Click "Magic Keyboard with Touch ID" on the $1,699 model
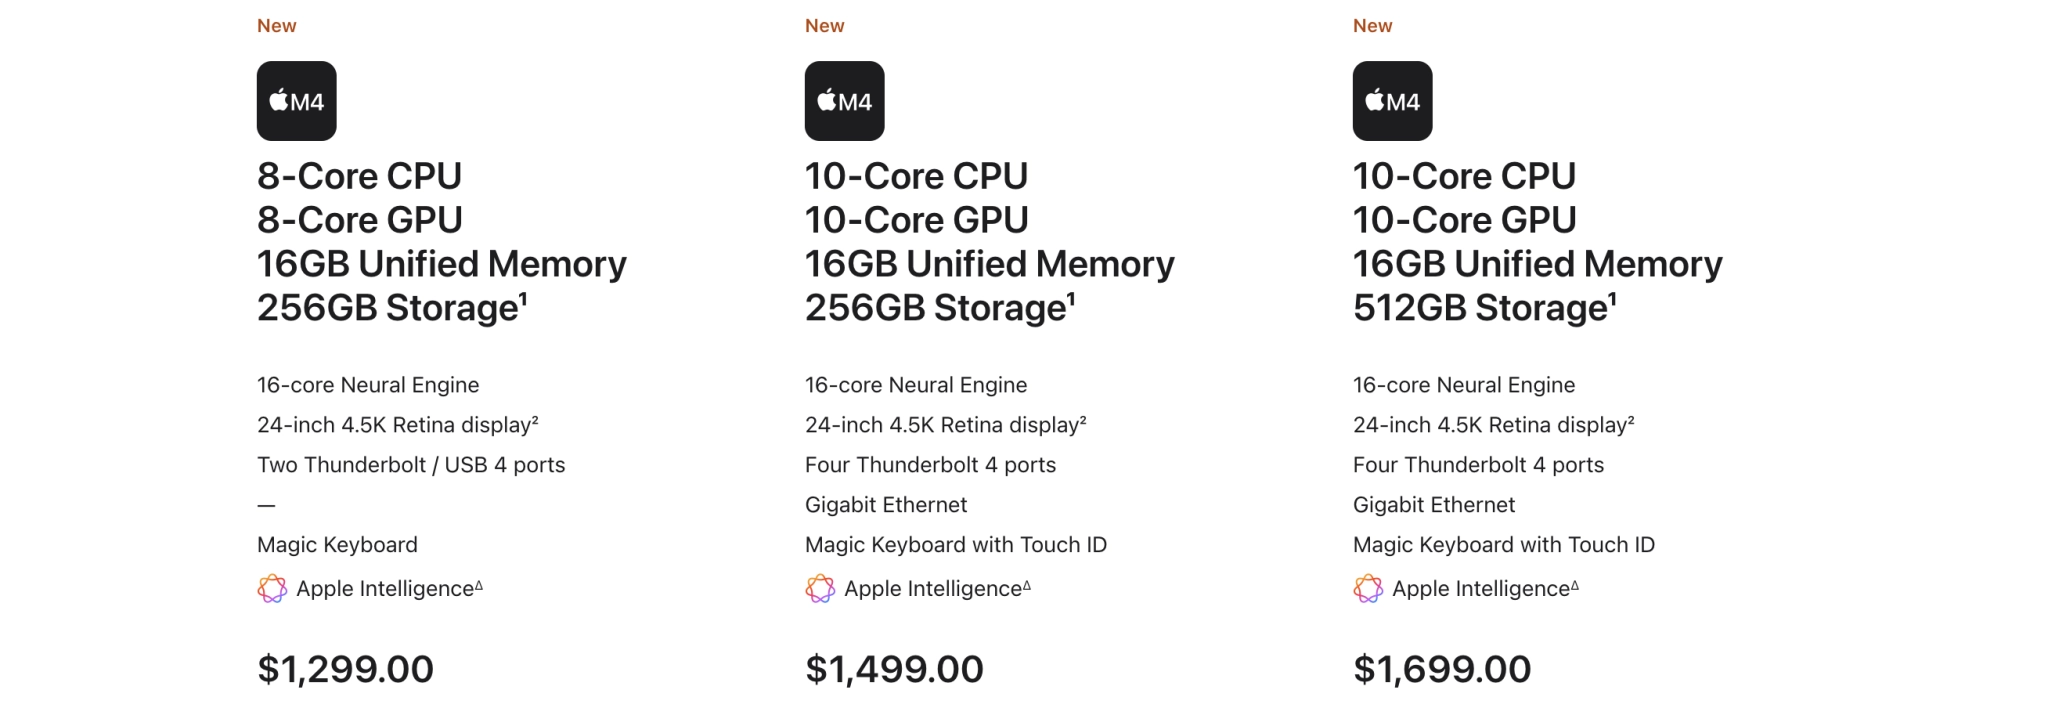The image size is (2048, 708). 1503,545
